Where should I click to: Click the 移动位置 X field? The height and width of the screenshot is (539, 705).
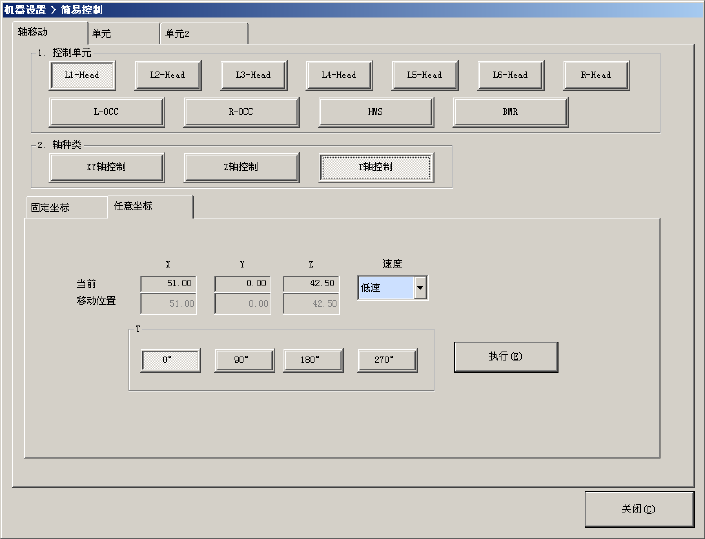[168, 304]
